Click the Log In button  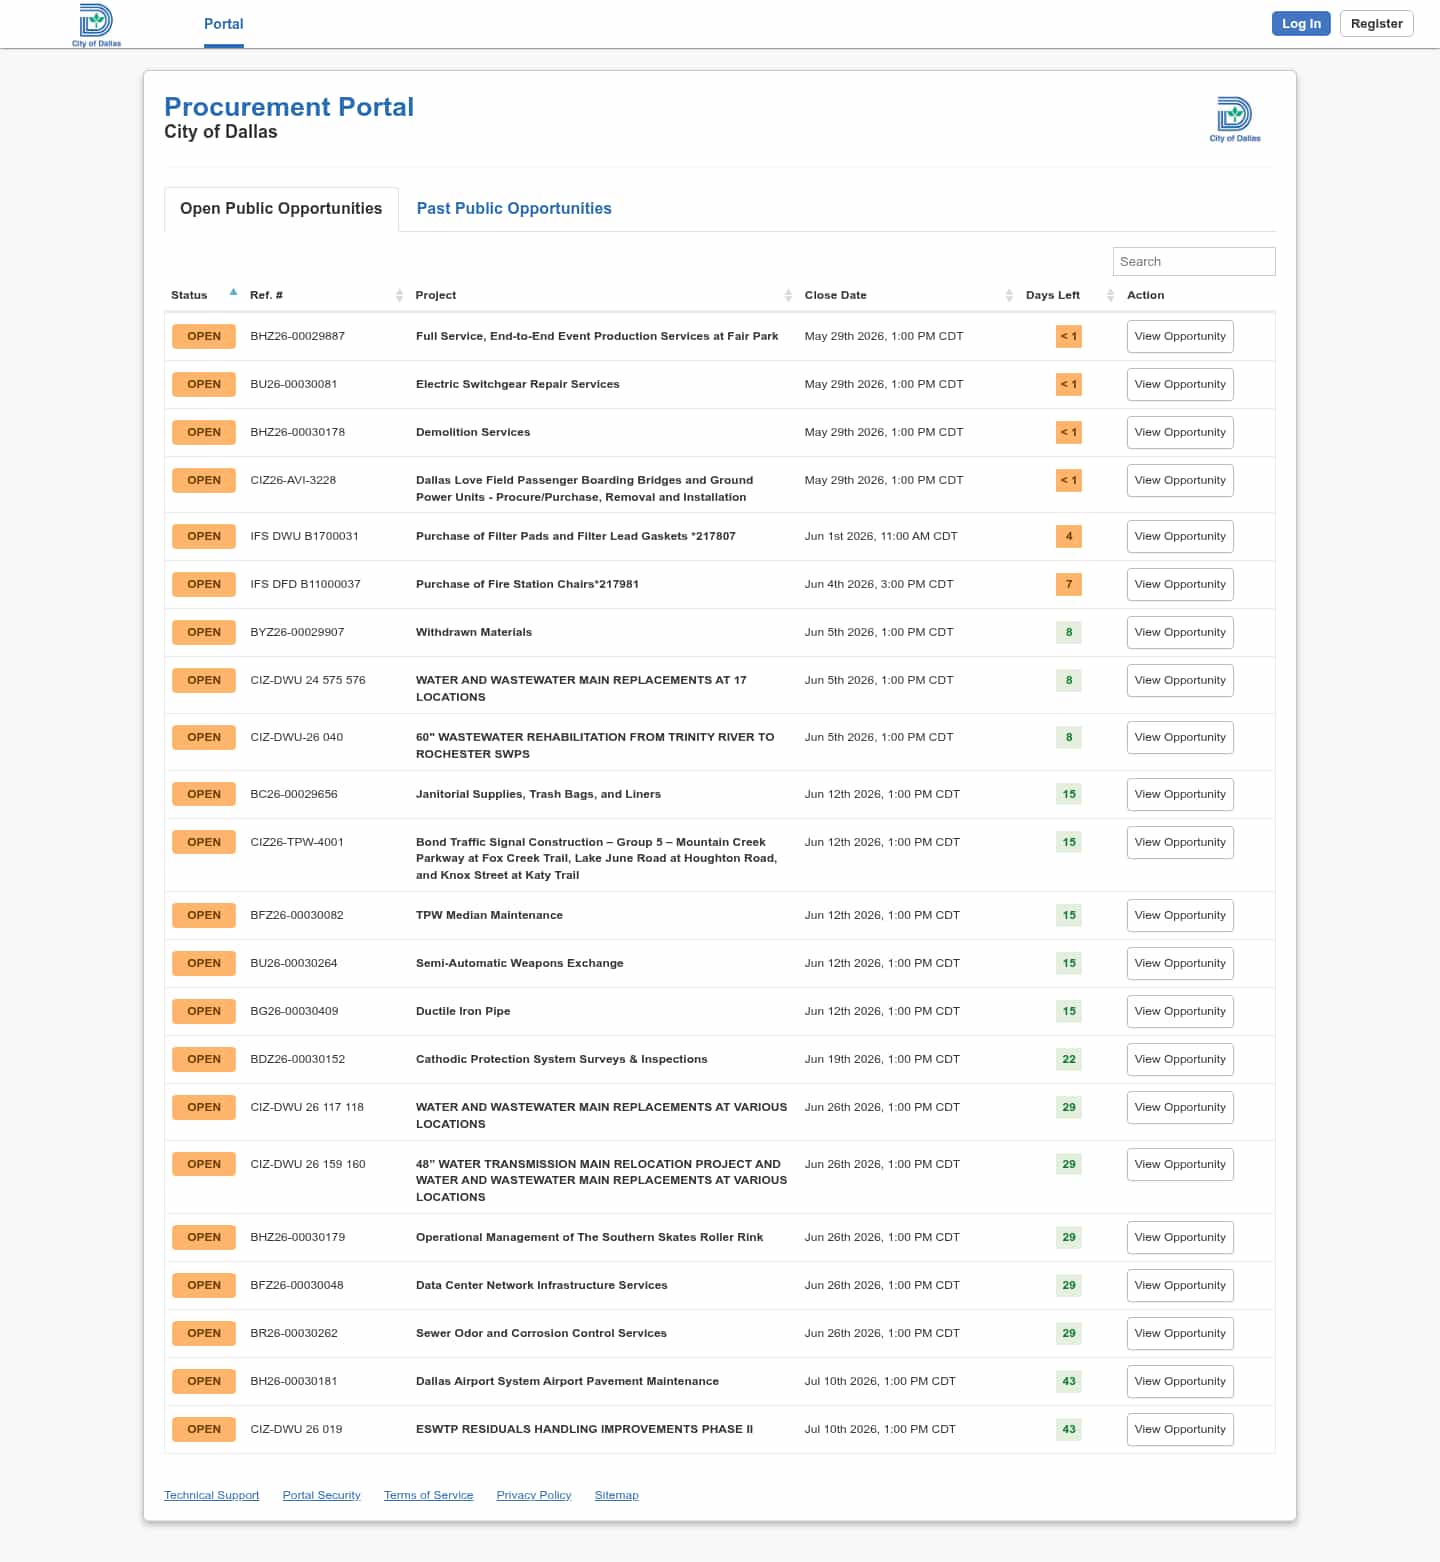pos(1301,24)
